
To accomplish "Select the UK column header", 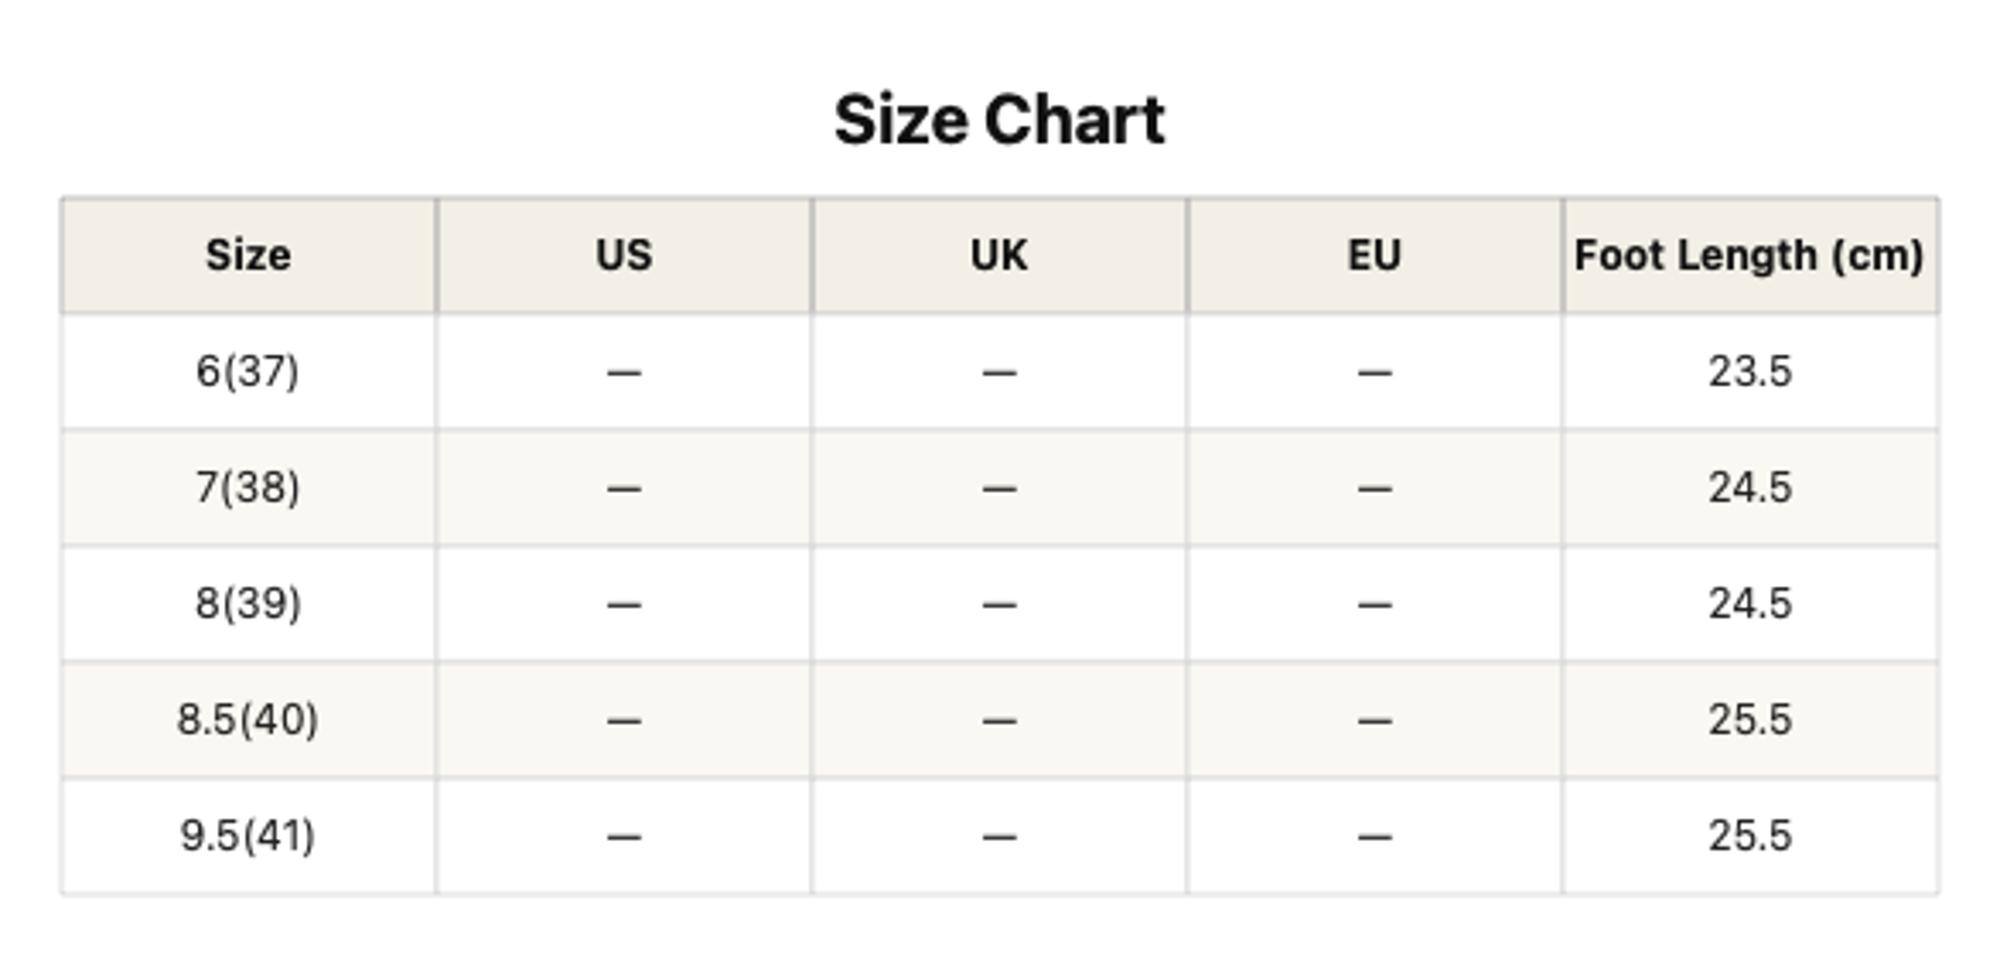I will point(999,255).
